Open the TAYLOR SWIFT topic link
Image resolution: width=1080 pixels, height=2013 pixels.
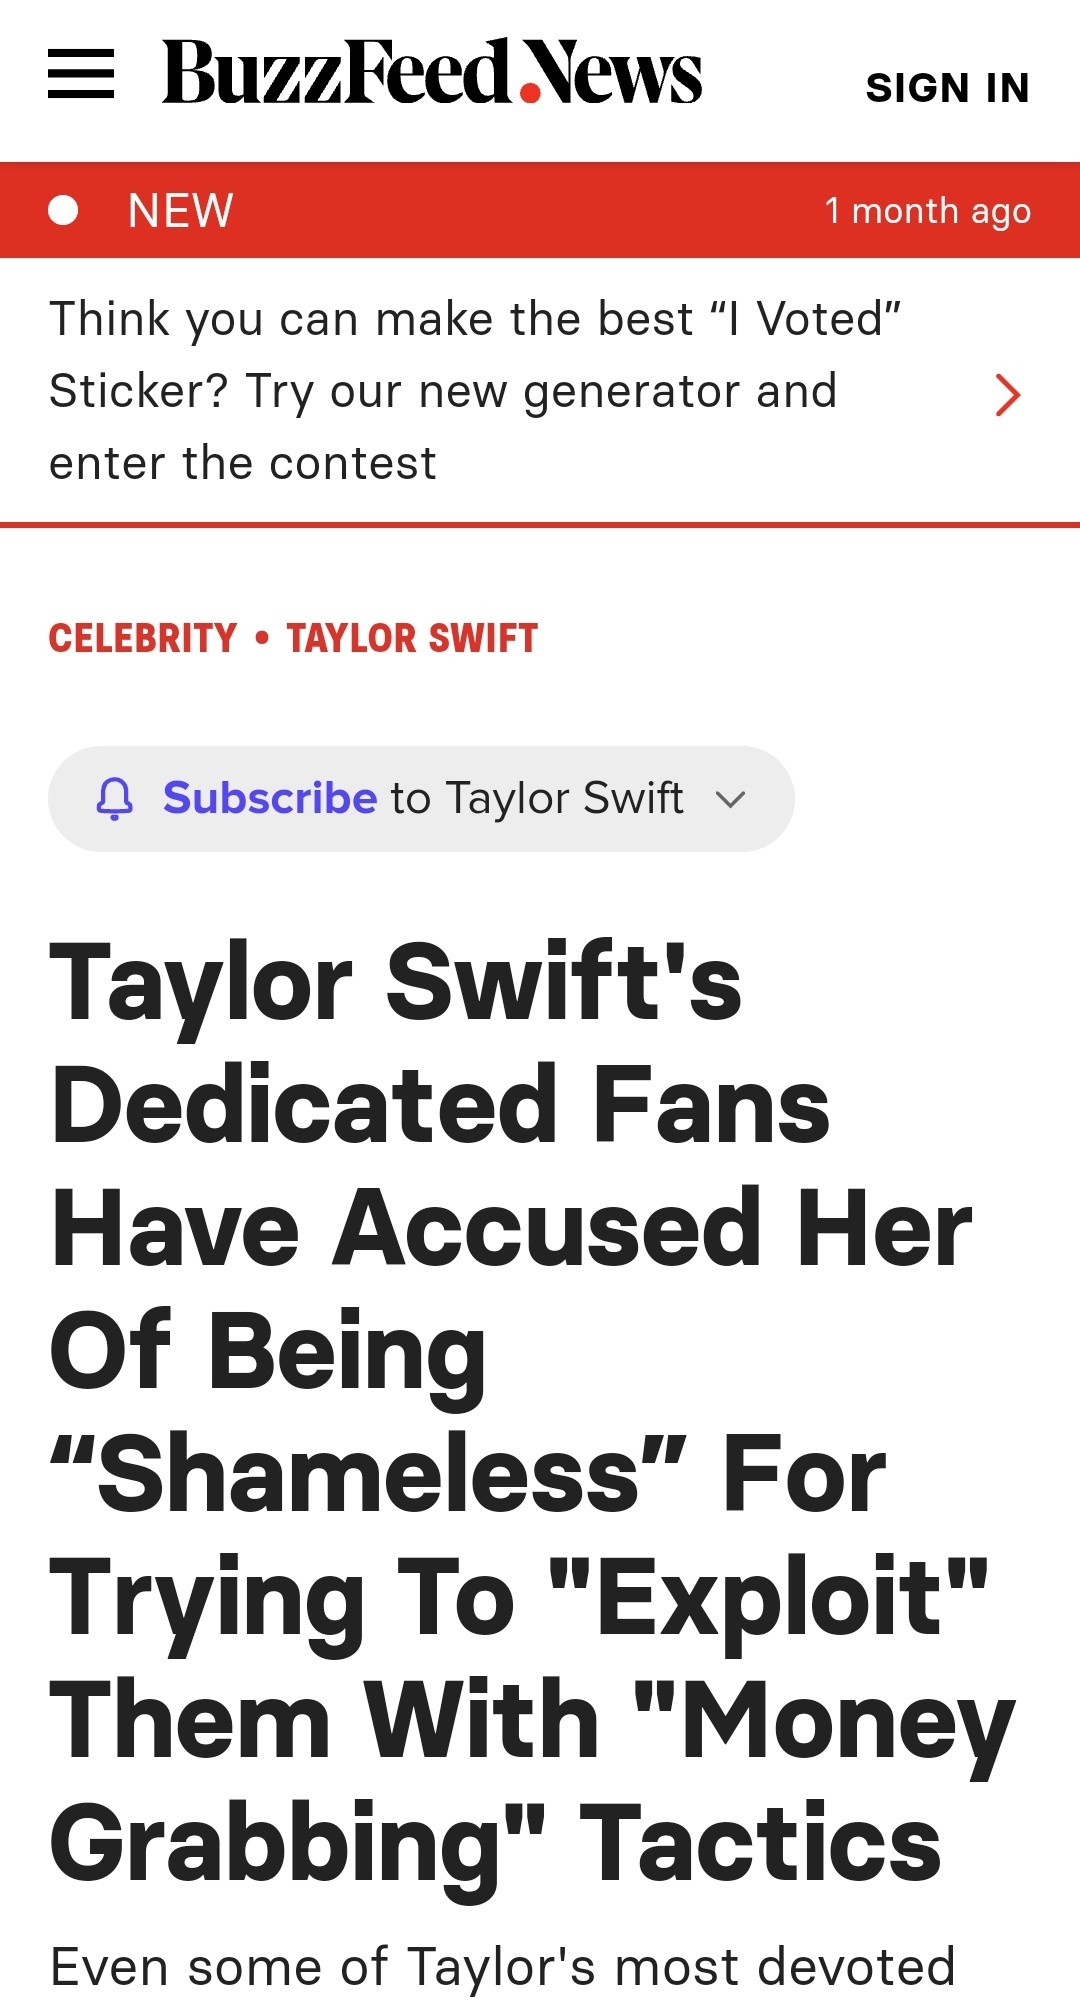pos(412,638)
